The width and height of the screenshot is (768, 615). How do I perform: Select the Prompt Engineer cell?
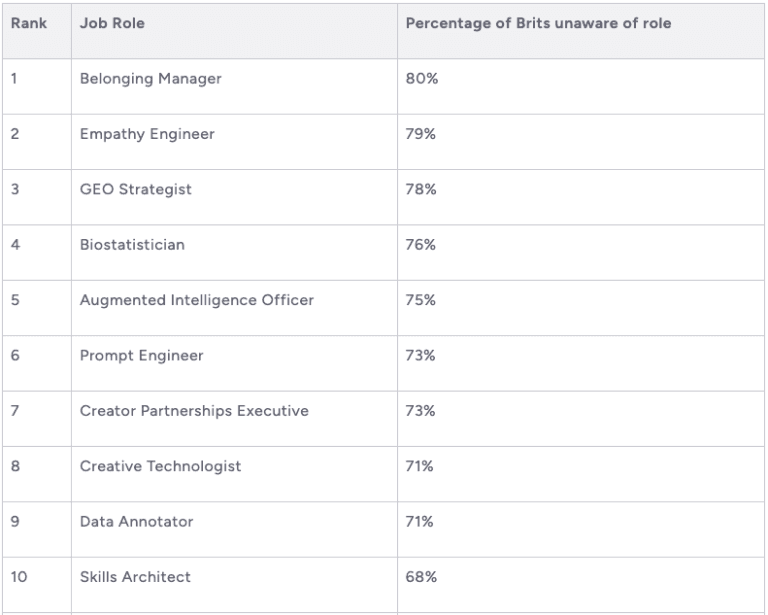141,355
